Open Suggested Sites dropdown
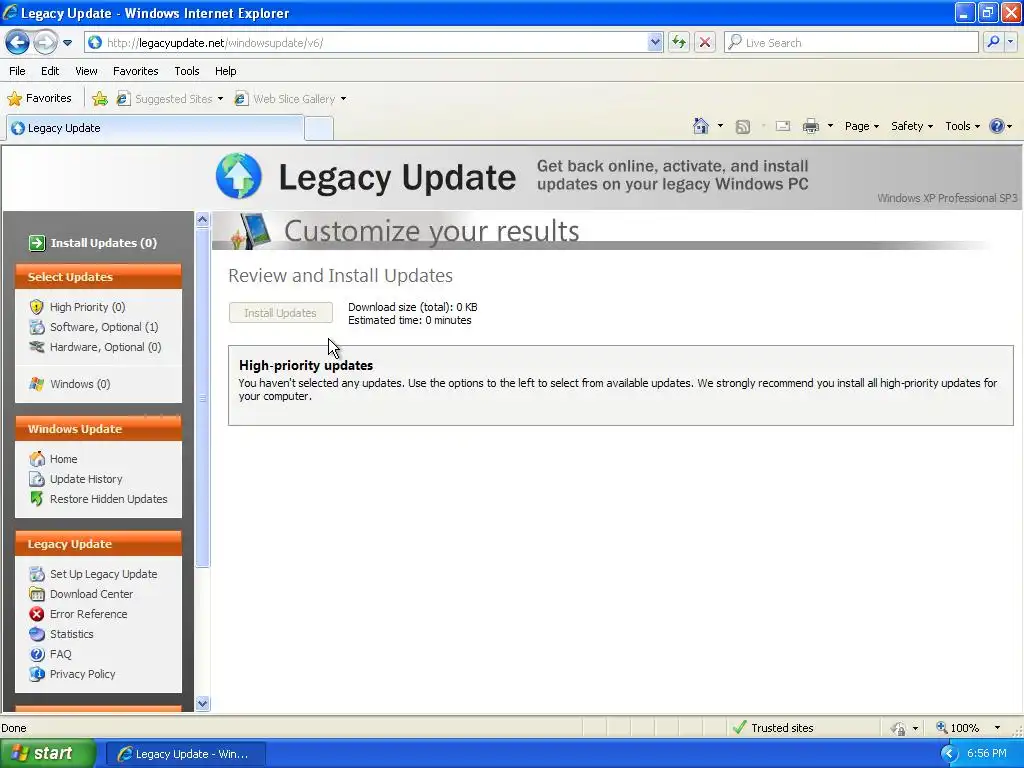 (x=170, y=99)
